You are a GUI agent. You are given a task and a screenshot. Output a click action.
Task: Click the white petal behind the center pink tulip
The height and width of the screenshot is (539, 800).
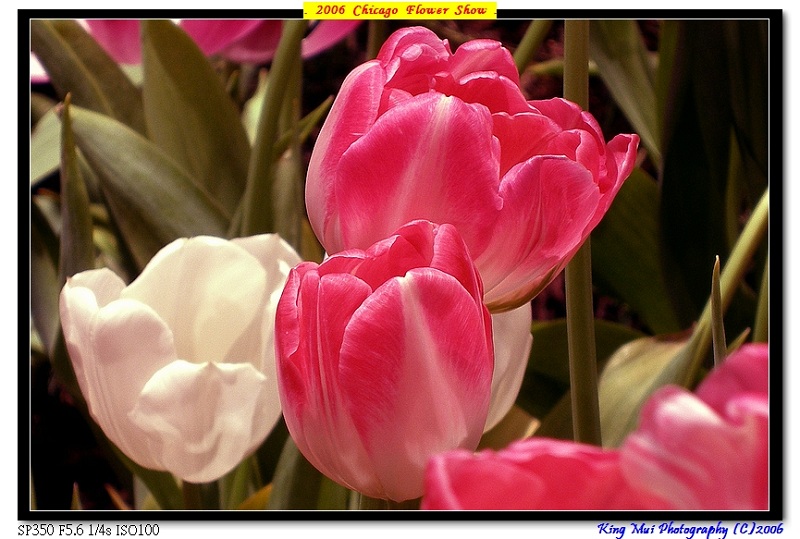click(x=511, y=360)
